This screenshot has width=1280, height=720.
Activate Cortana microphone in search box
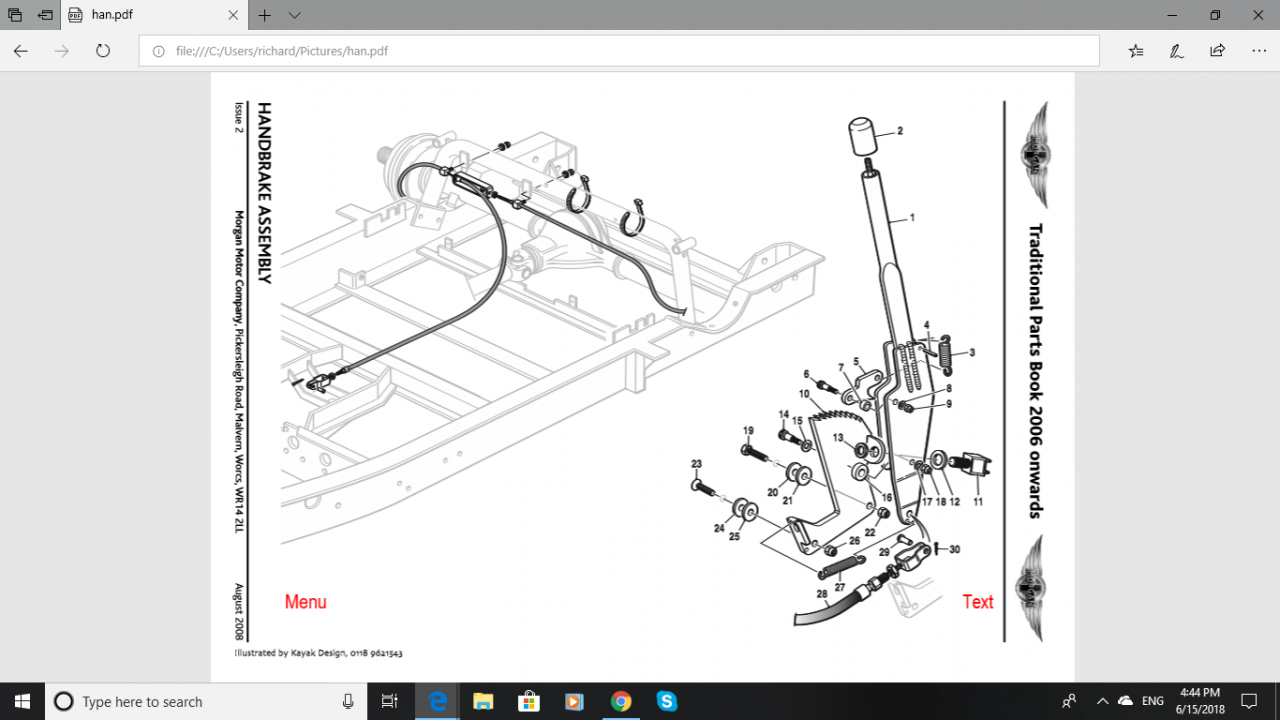(x=348, y=701)
